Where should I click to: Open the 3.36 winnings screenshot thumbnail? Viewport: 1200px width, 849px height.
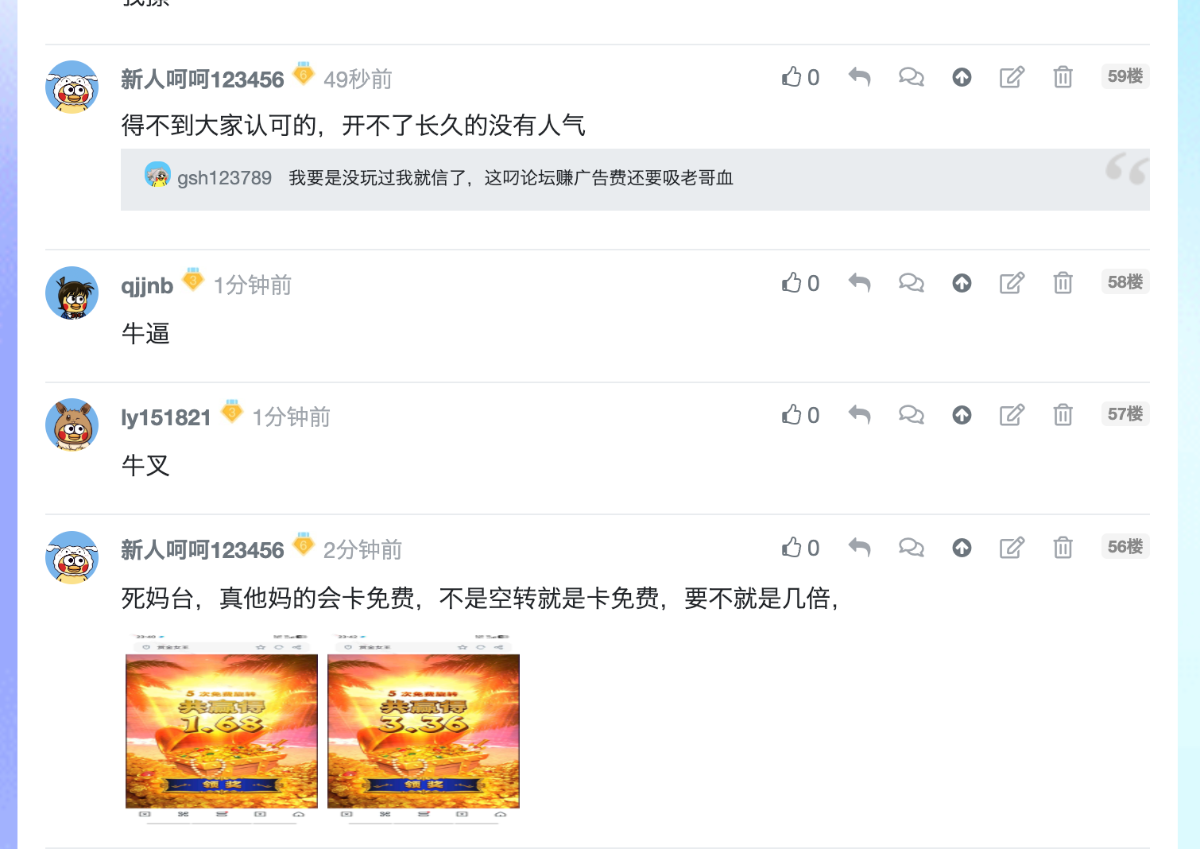[x=423, y=728]
